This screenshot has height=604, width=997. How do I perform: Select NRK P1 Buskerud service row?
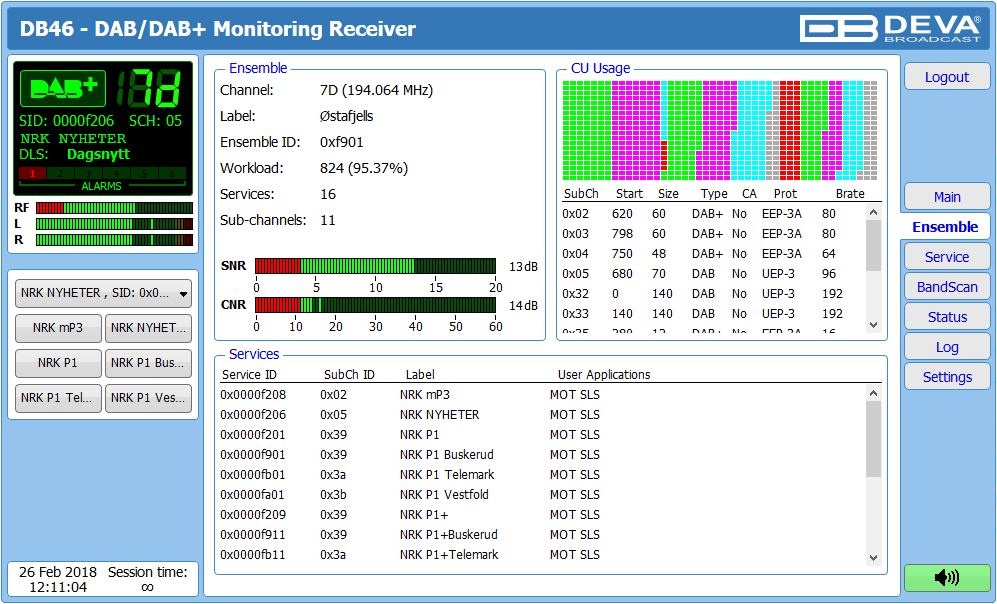tap(542, 455)
